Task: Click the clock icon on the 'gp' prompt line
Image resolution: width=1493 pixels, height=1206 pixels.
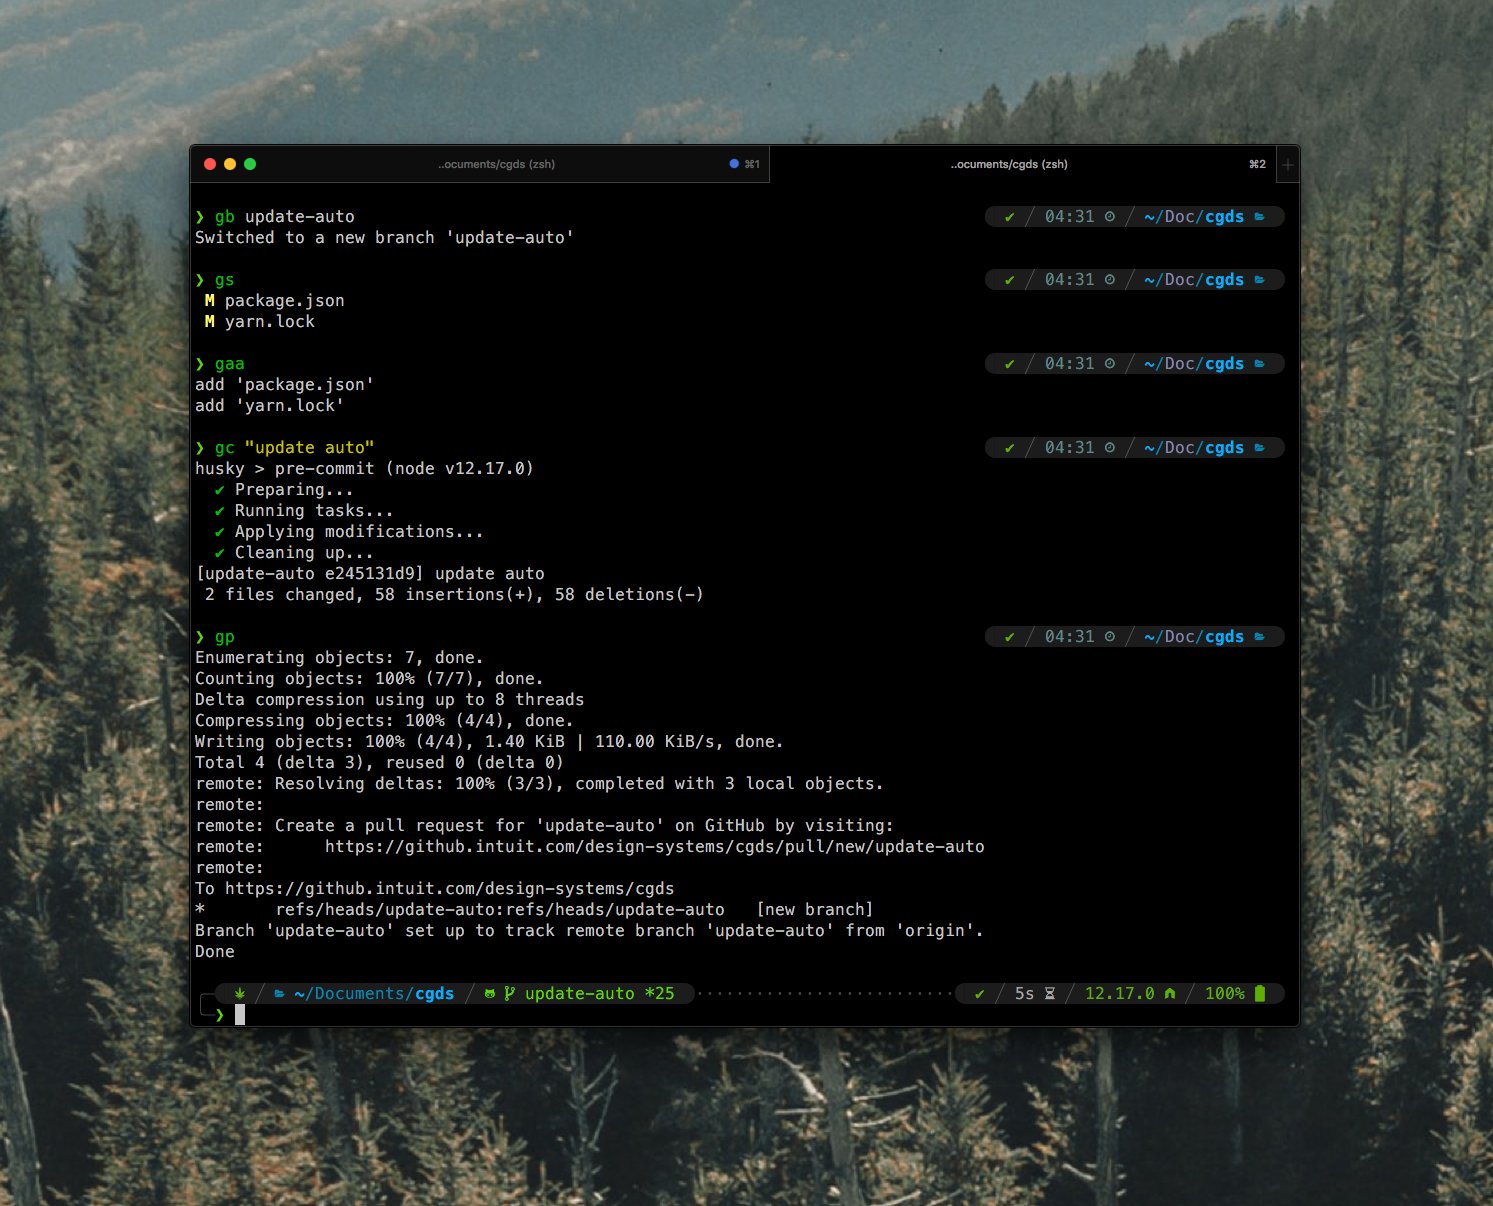Action: [1109, 636]
